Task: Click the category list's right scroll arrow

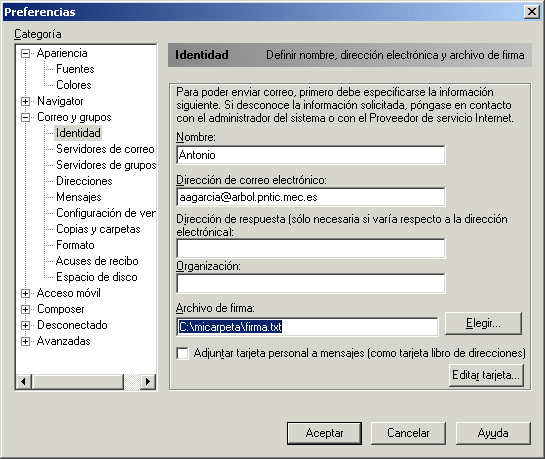Action: click(x=148, y=382)
